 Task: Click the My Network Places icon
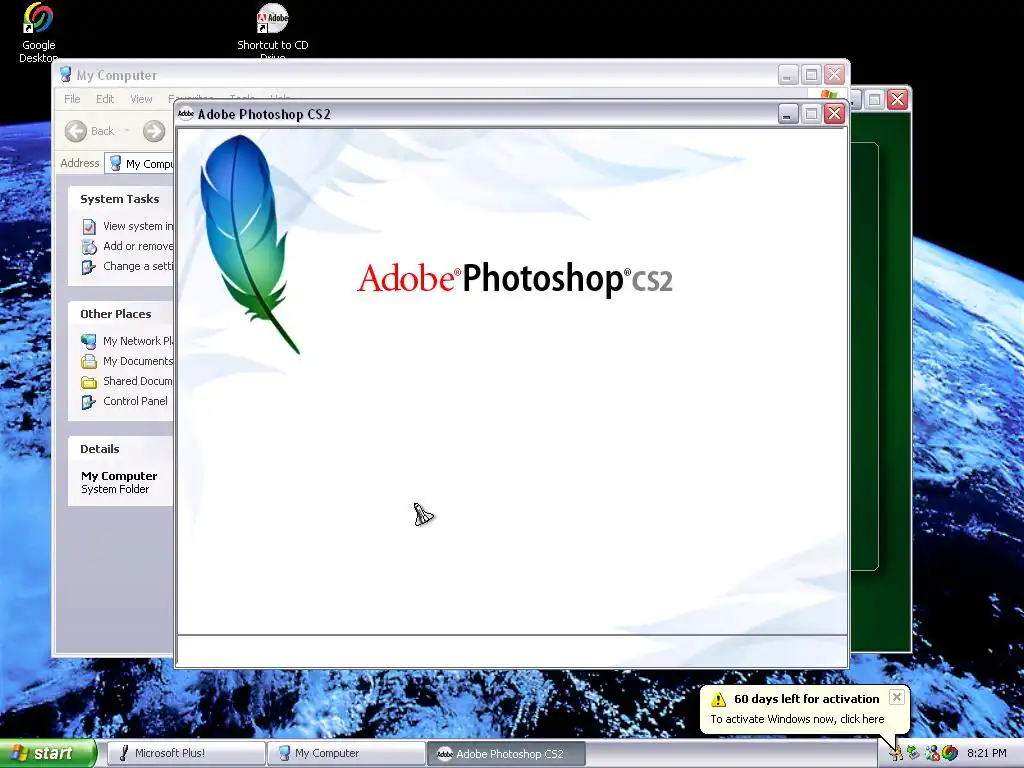pyautogui.click(x=89, y=342)
